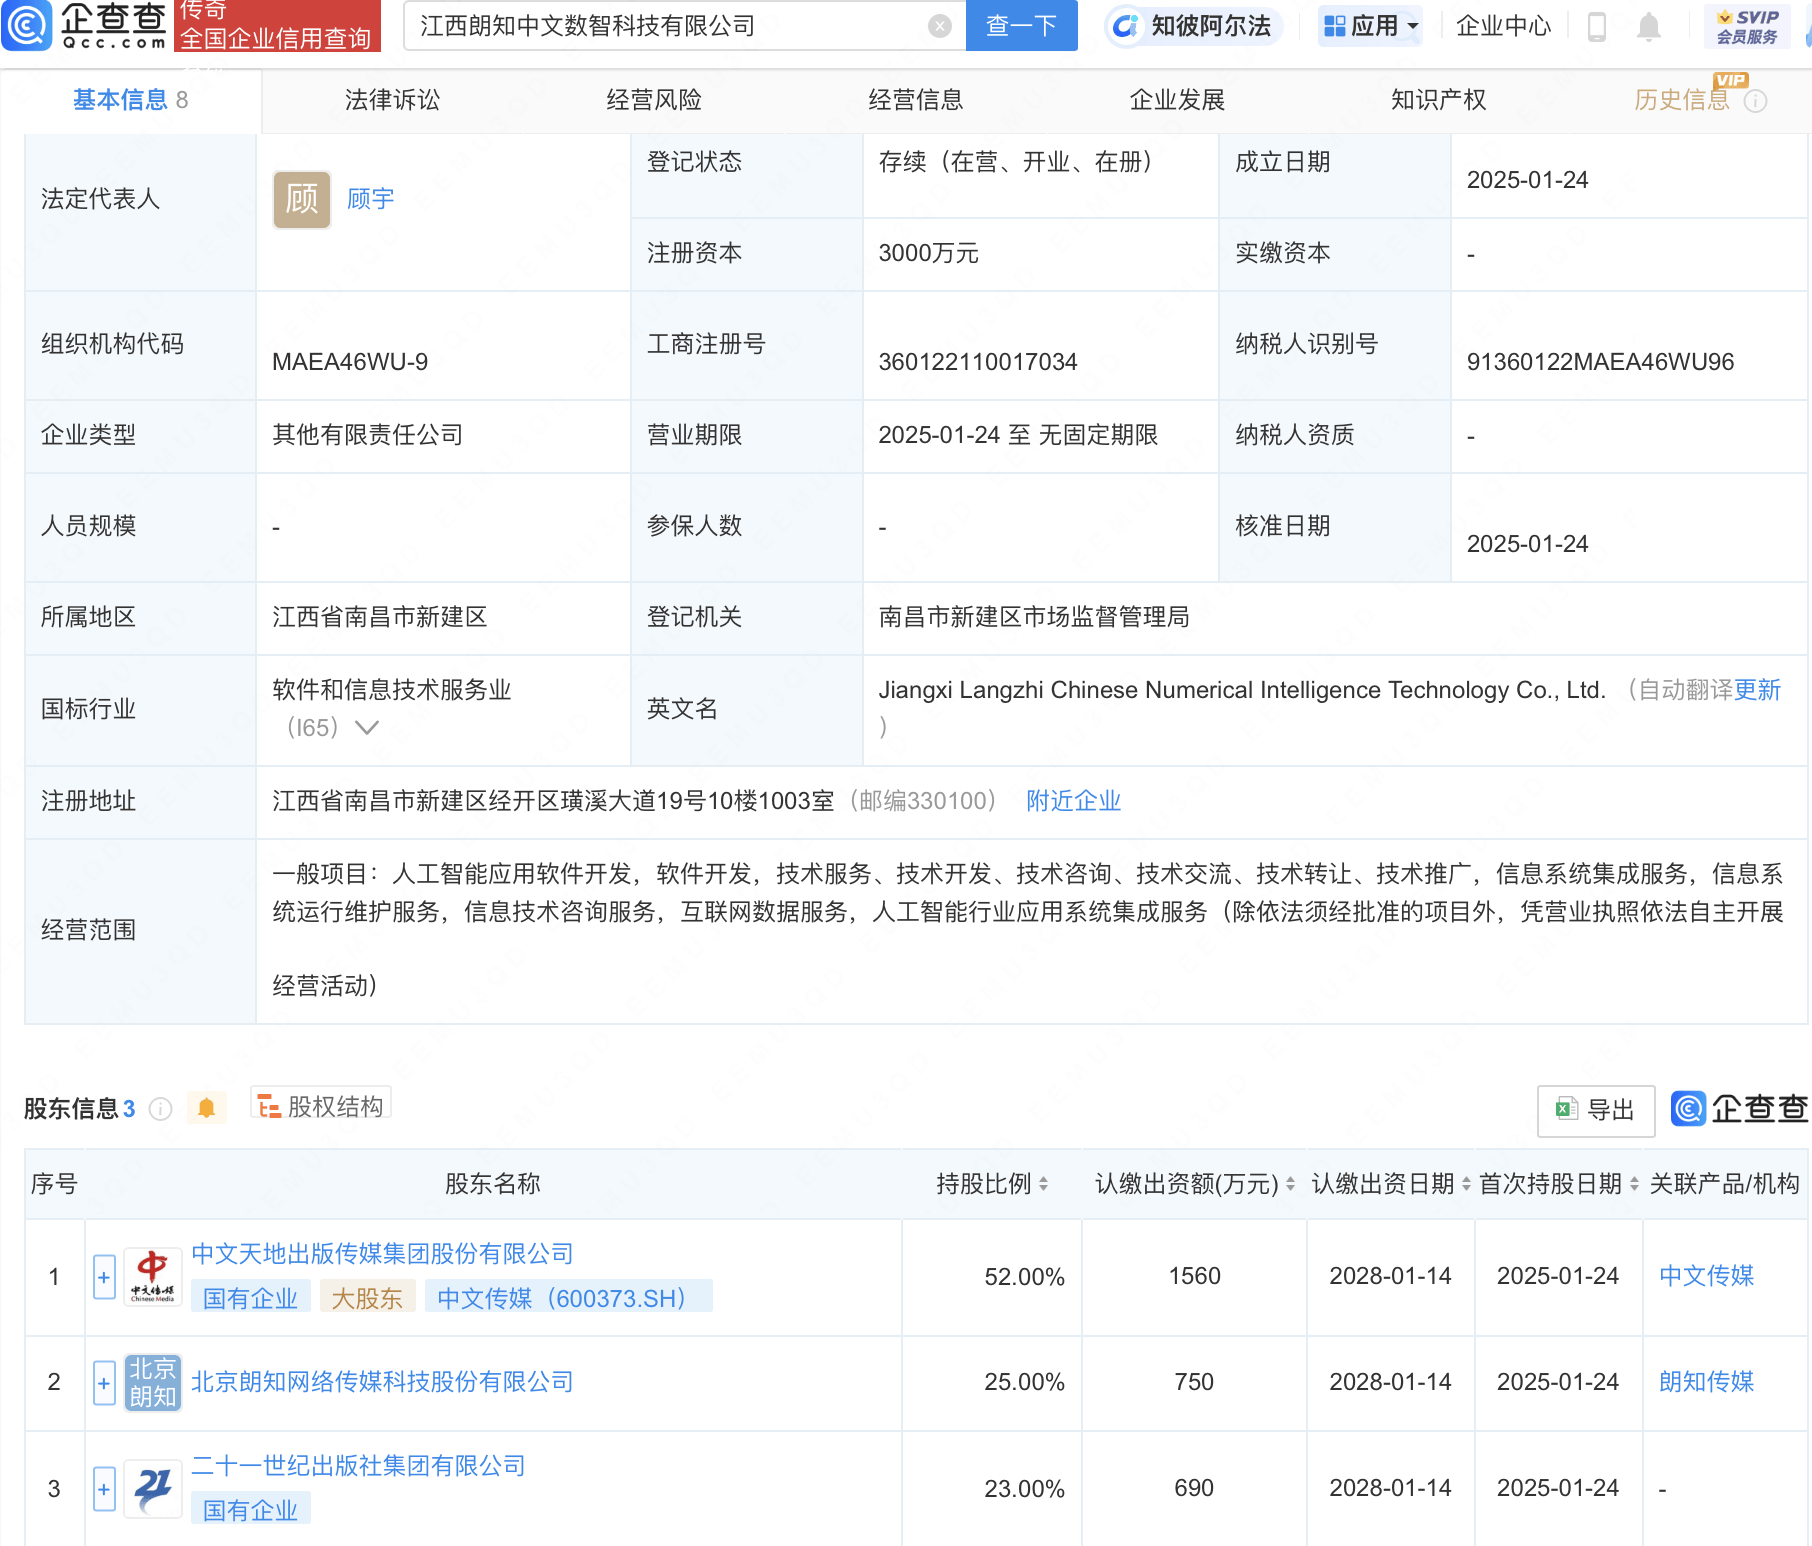Open legal representative 顾宇 profile
The height and width of the screenshot is (1546, 1812).
point(370,199)
